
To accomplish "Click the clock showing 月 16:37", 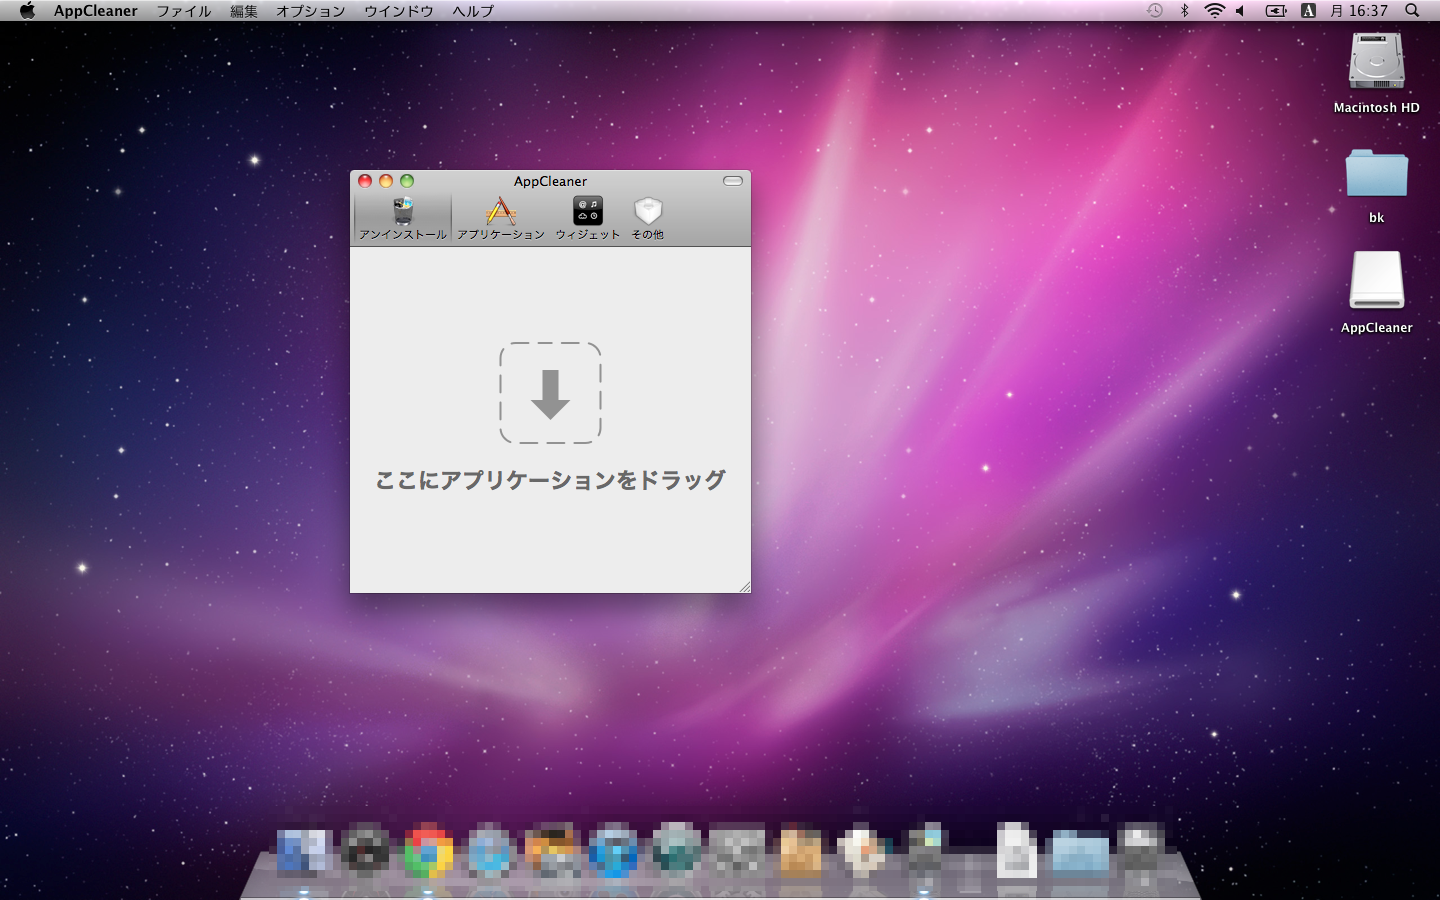I will 1359,11.
